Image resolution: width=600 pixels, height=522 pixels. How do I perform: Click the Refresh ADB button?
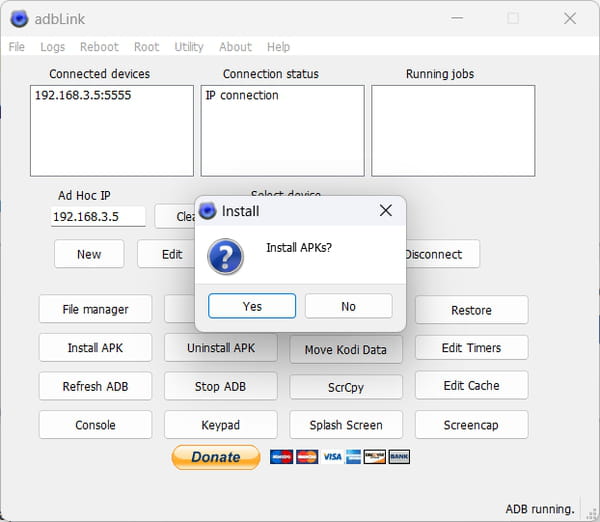point(95,386)
